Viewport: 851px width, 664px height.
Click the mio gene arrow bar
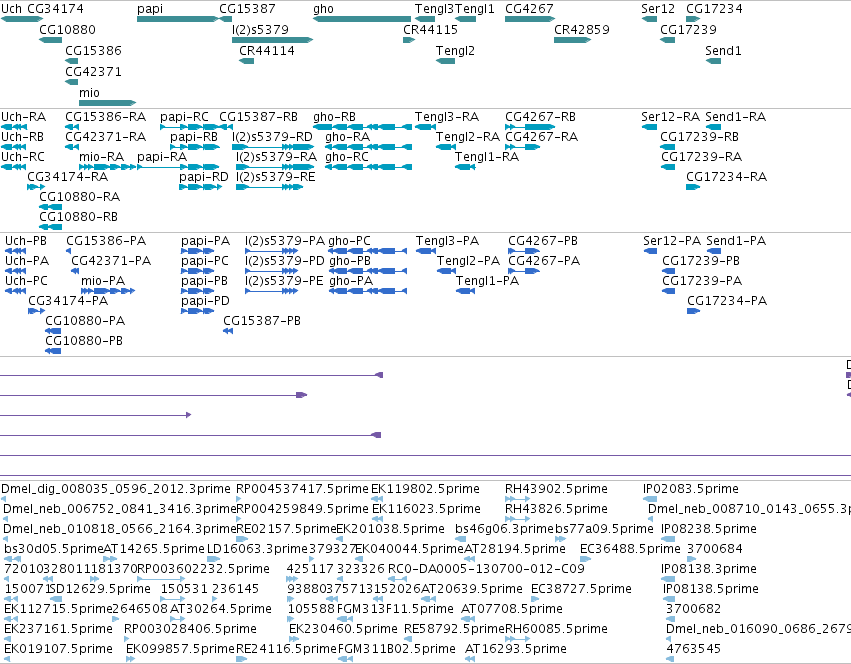pyautogui.click(x=107, y=103)
